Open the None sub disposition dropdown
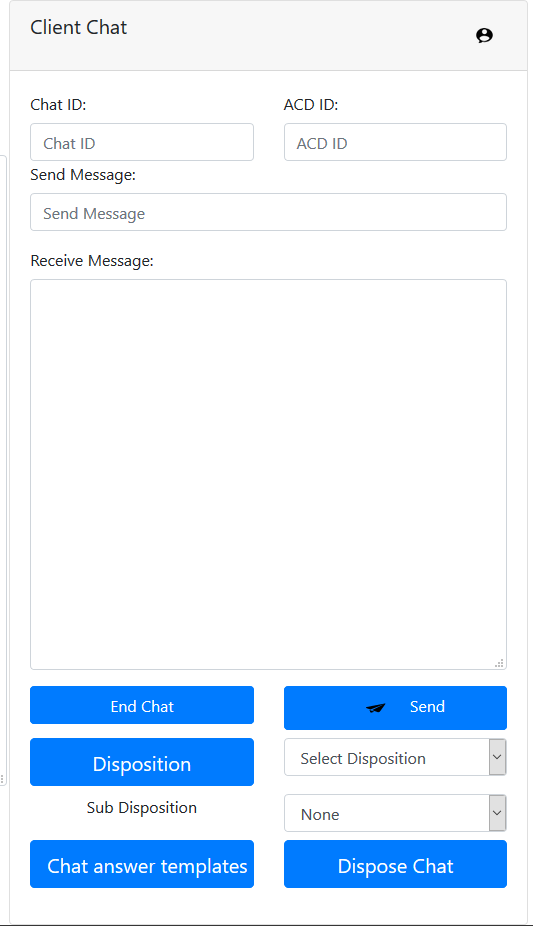533x926 pixels. pos(395,813)
